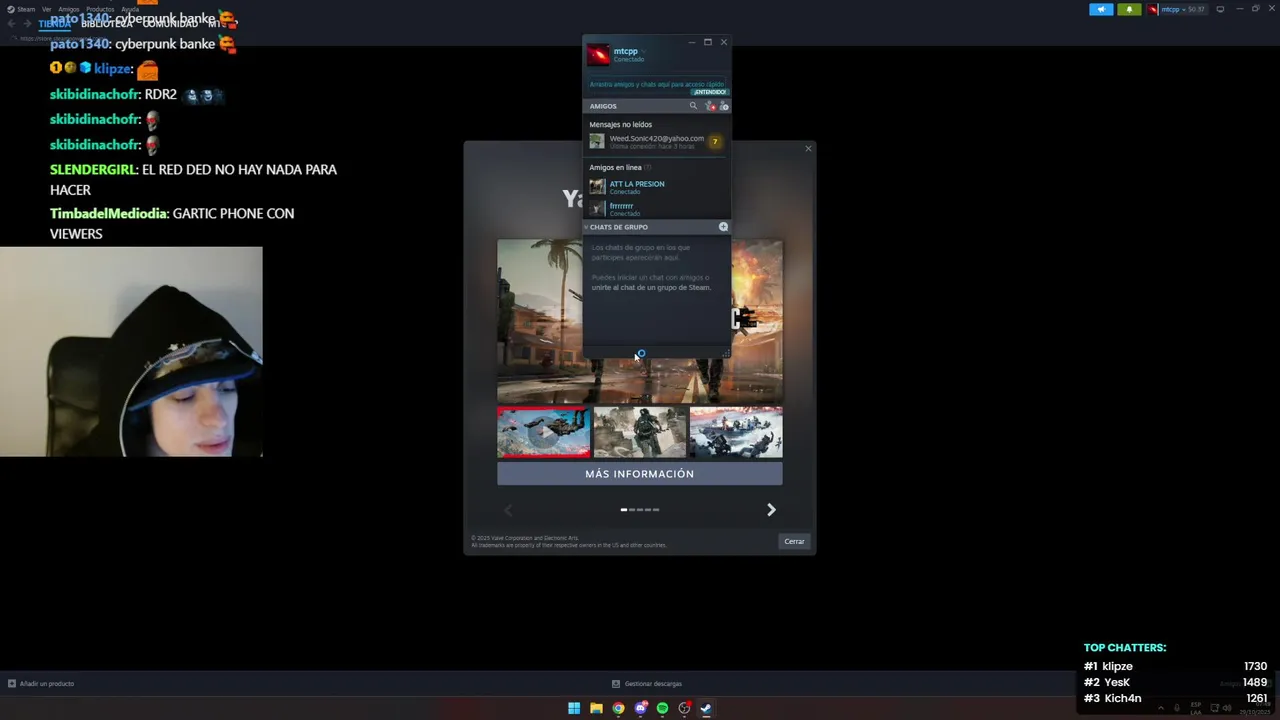Open the mtcpp account dropdown in title bar
The width and height of the screenshot is (1280, 720).
pos(1177,9)
